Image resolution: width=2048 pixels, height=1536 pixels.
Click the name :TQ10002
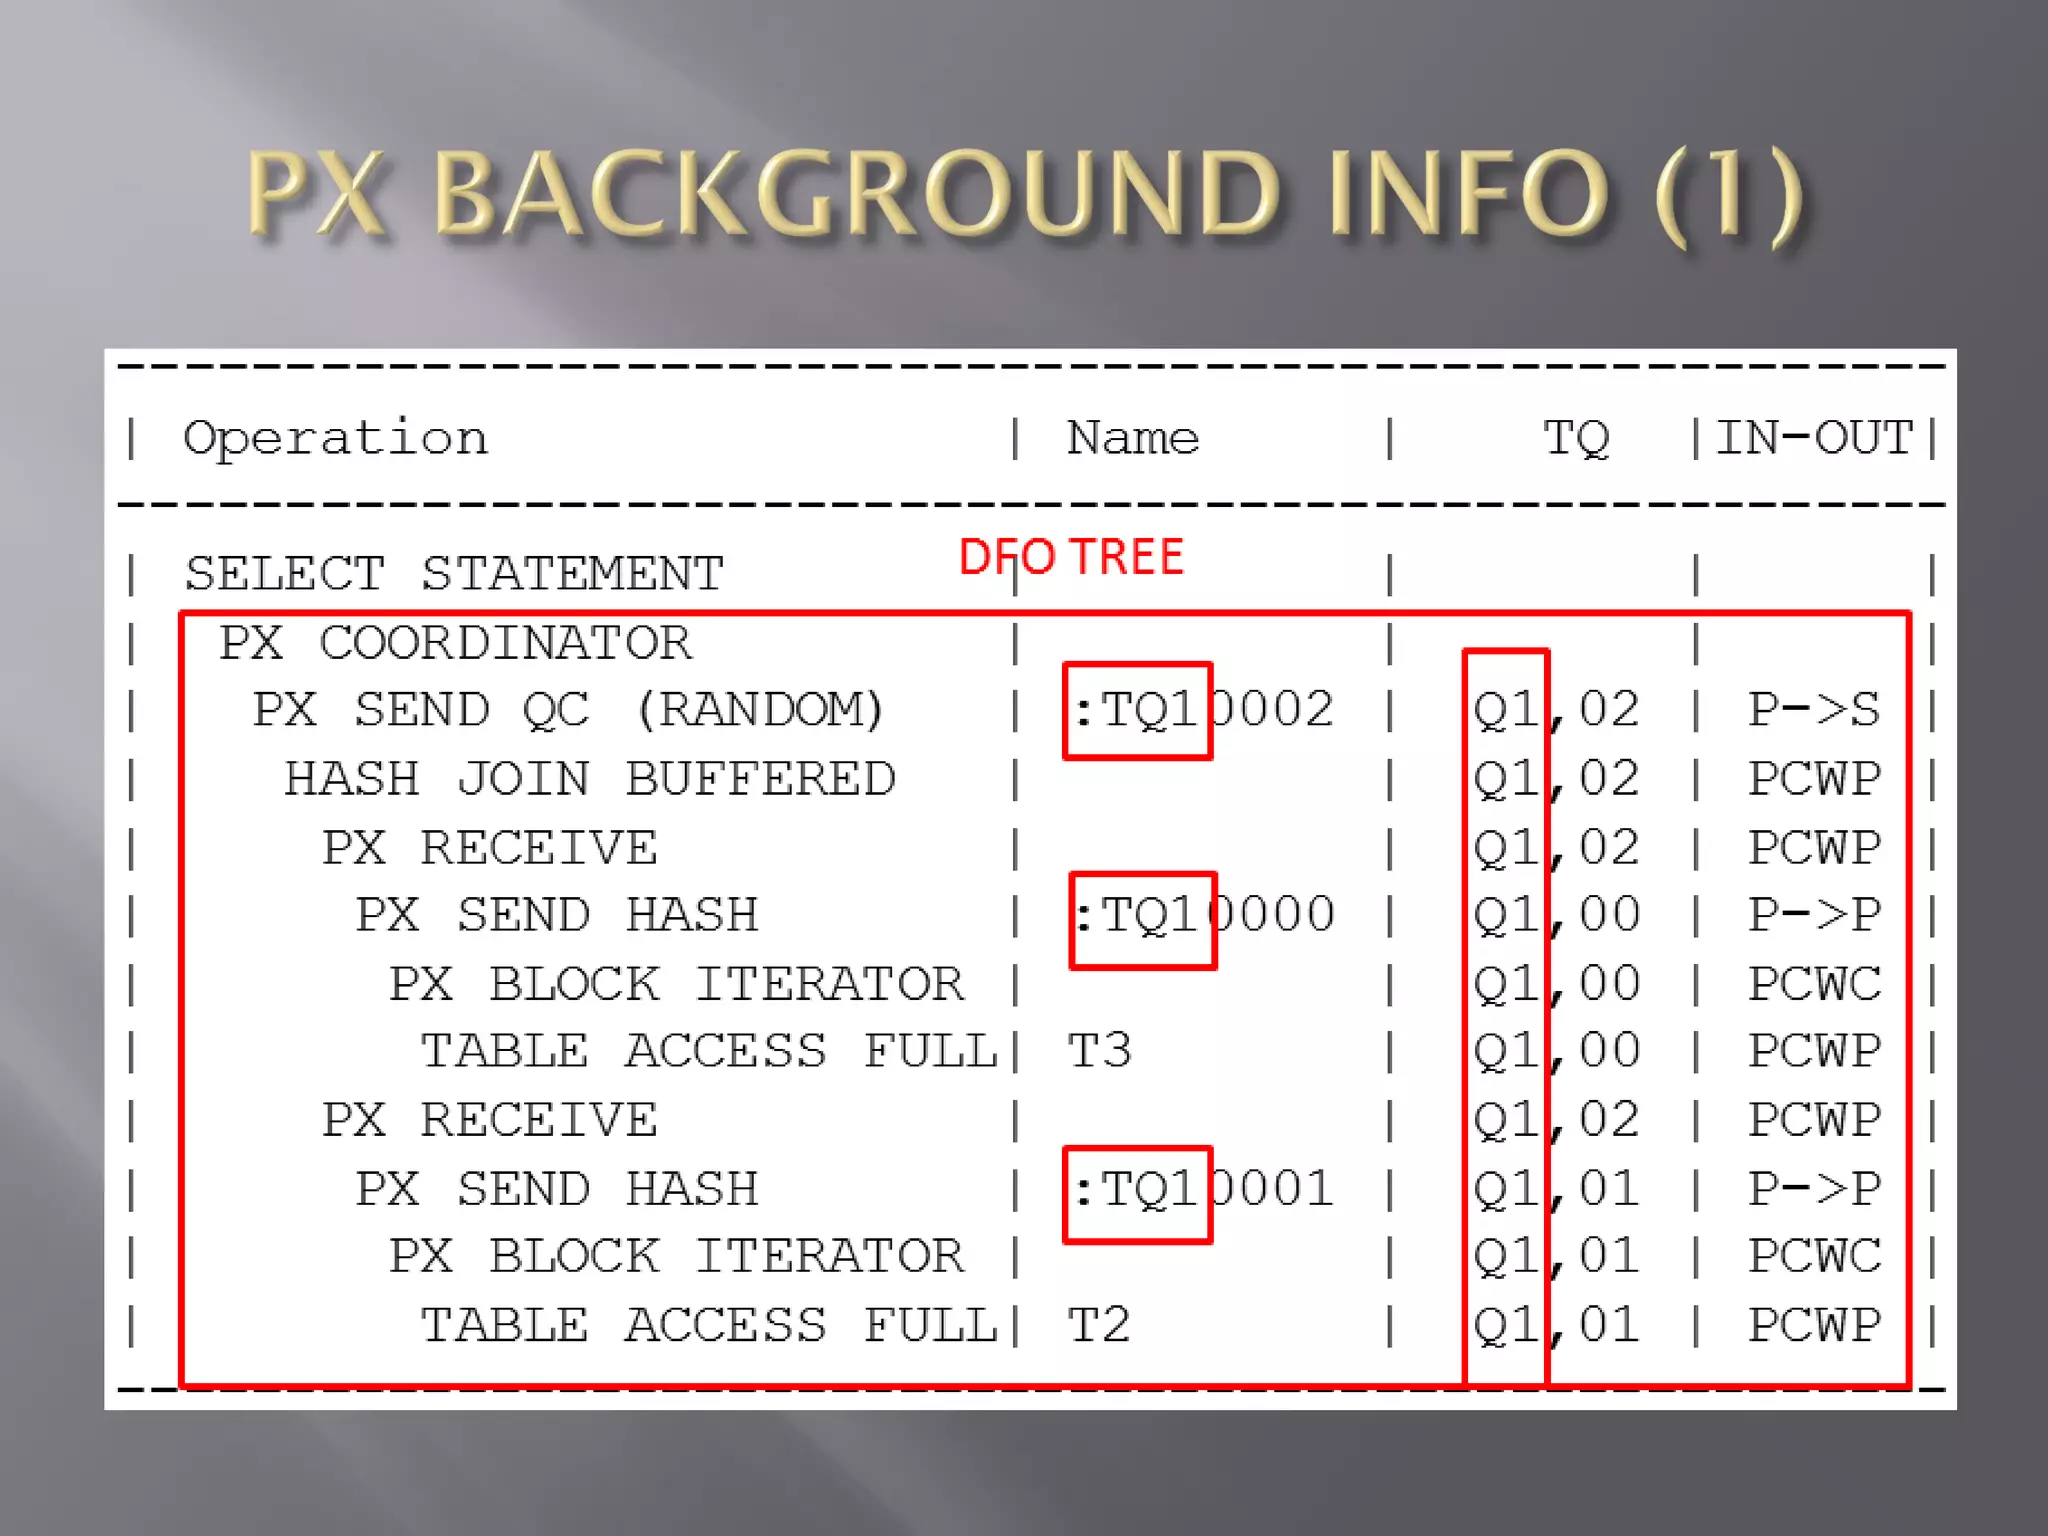pyautogui.click(x=1203, y=710)
